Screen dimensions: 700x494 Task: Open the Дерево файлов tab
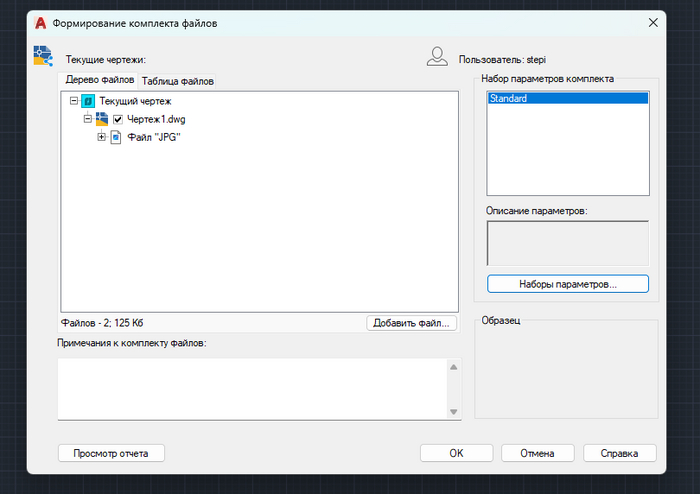pos(99,80)
